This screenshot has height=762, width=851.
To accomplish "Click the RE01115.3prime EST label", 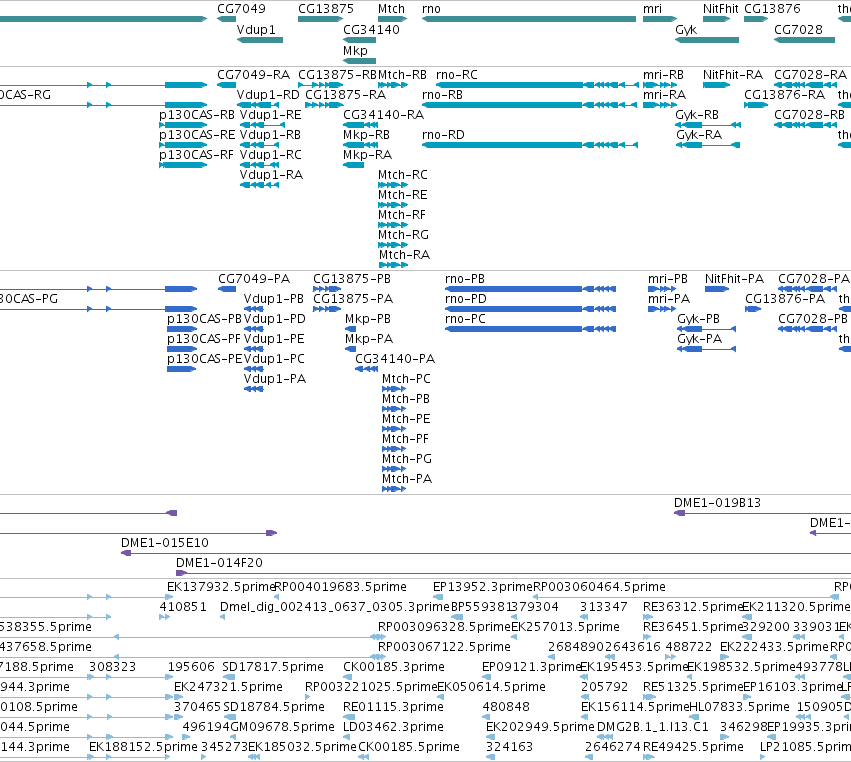I will (393, 707).
